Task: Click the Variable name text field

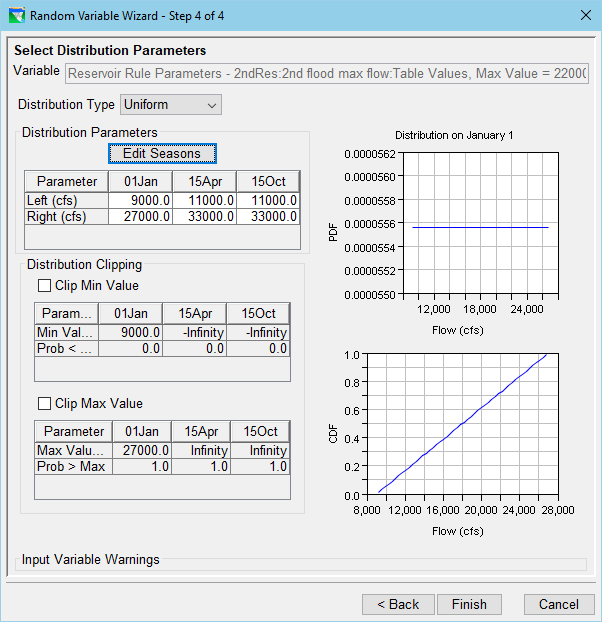Action: tap(327, 74)
